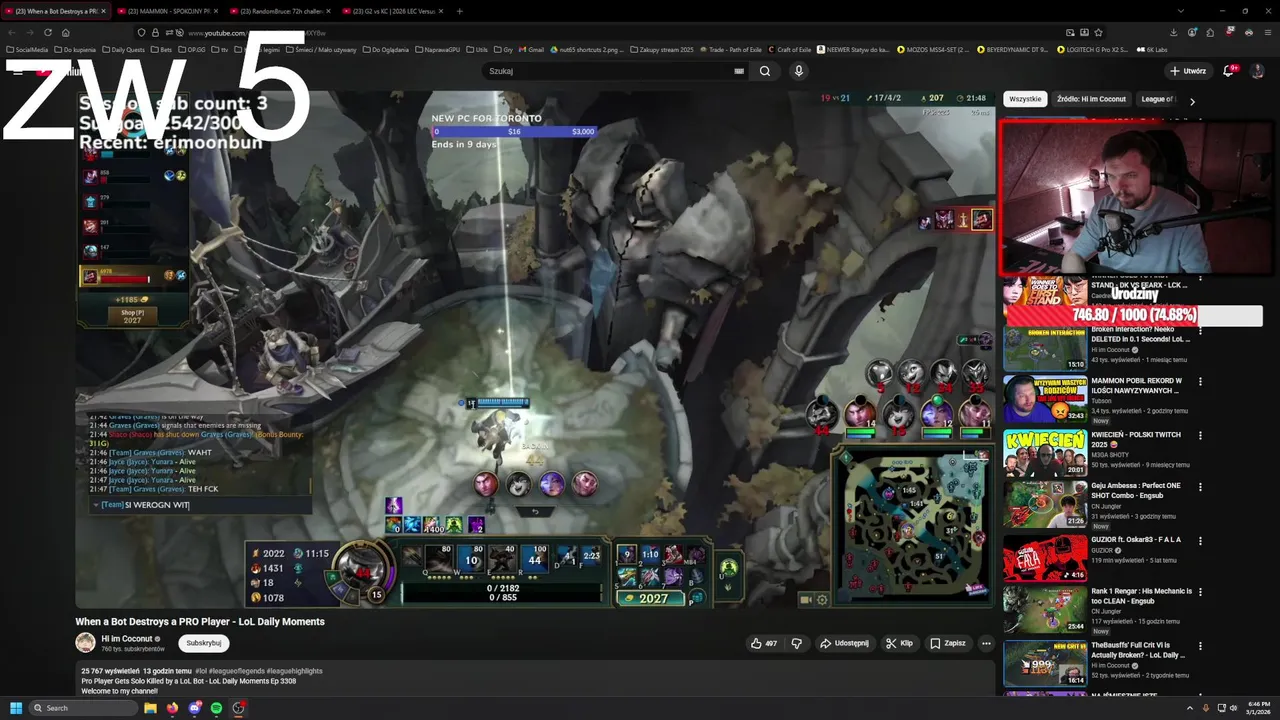The image size is (1280, 720).
Task: Open YouTube notifications bell
Action: tap(1229, 71)
